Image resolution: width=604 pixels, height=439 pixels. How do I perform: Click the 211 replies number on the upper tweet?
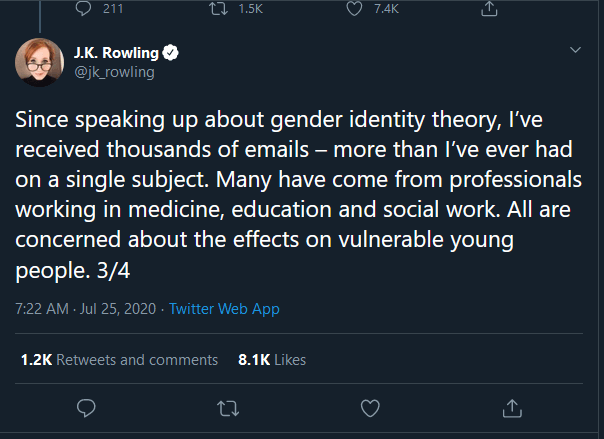[115, 9]
